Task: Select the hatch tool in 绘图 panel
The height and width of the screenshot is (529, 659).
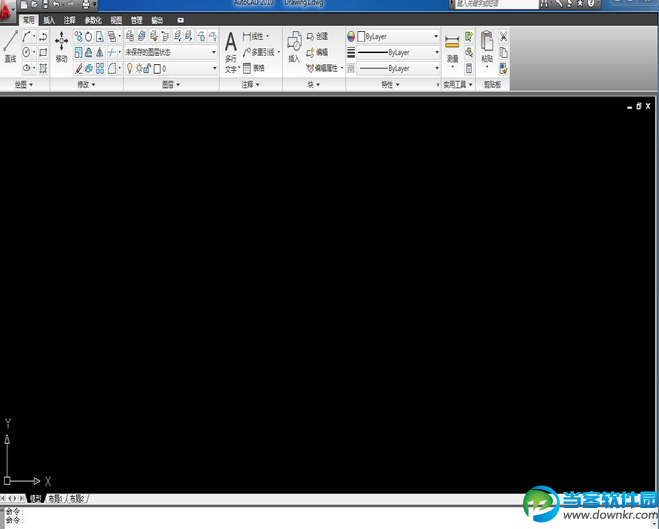Action: tap(43, 68)
